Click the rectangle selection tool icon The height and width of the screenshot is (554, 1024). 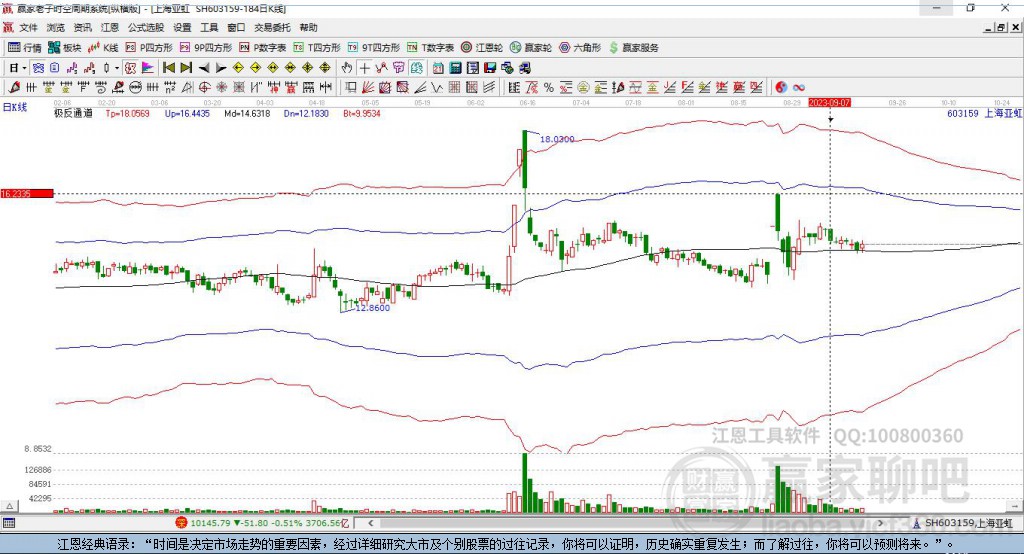(x=351, y=88)
